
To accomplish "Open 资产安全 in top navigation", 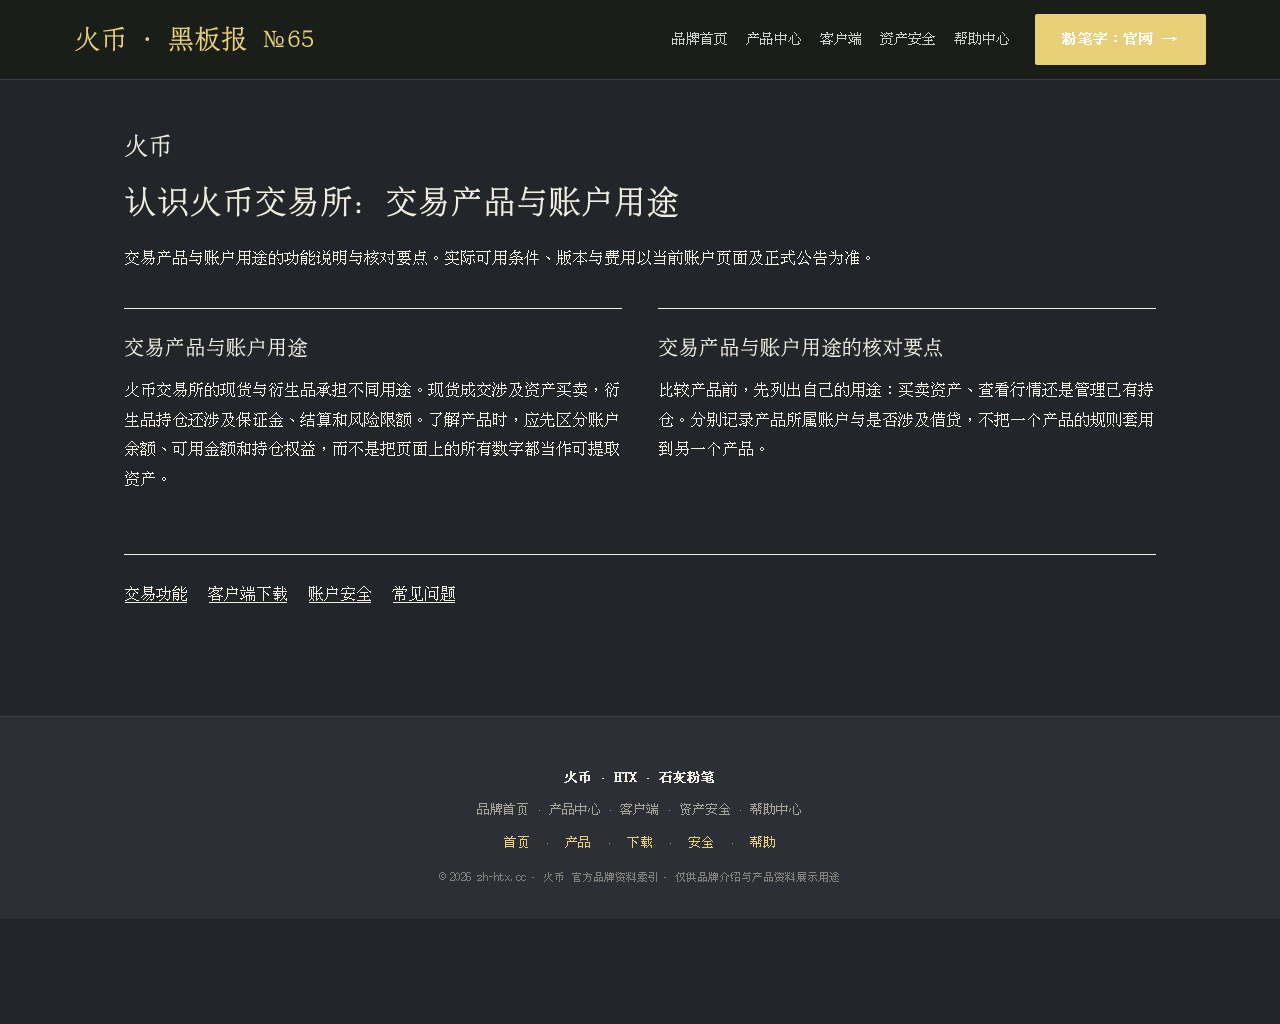I will [x=907, y=39].
